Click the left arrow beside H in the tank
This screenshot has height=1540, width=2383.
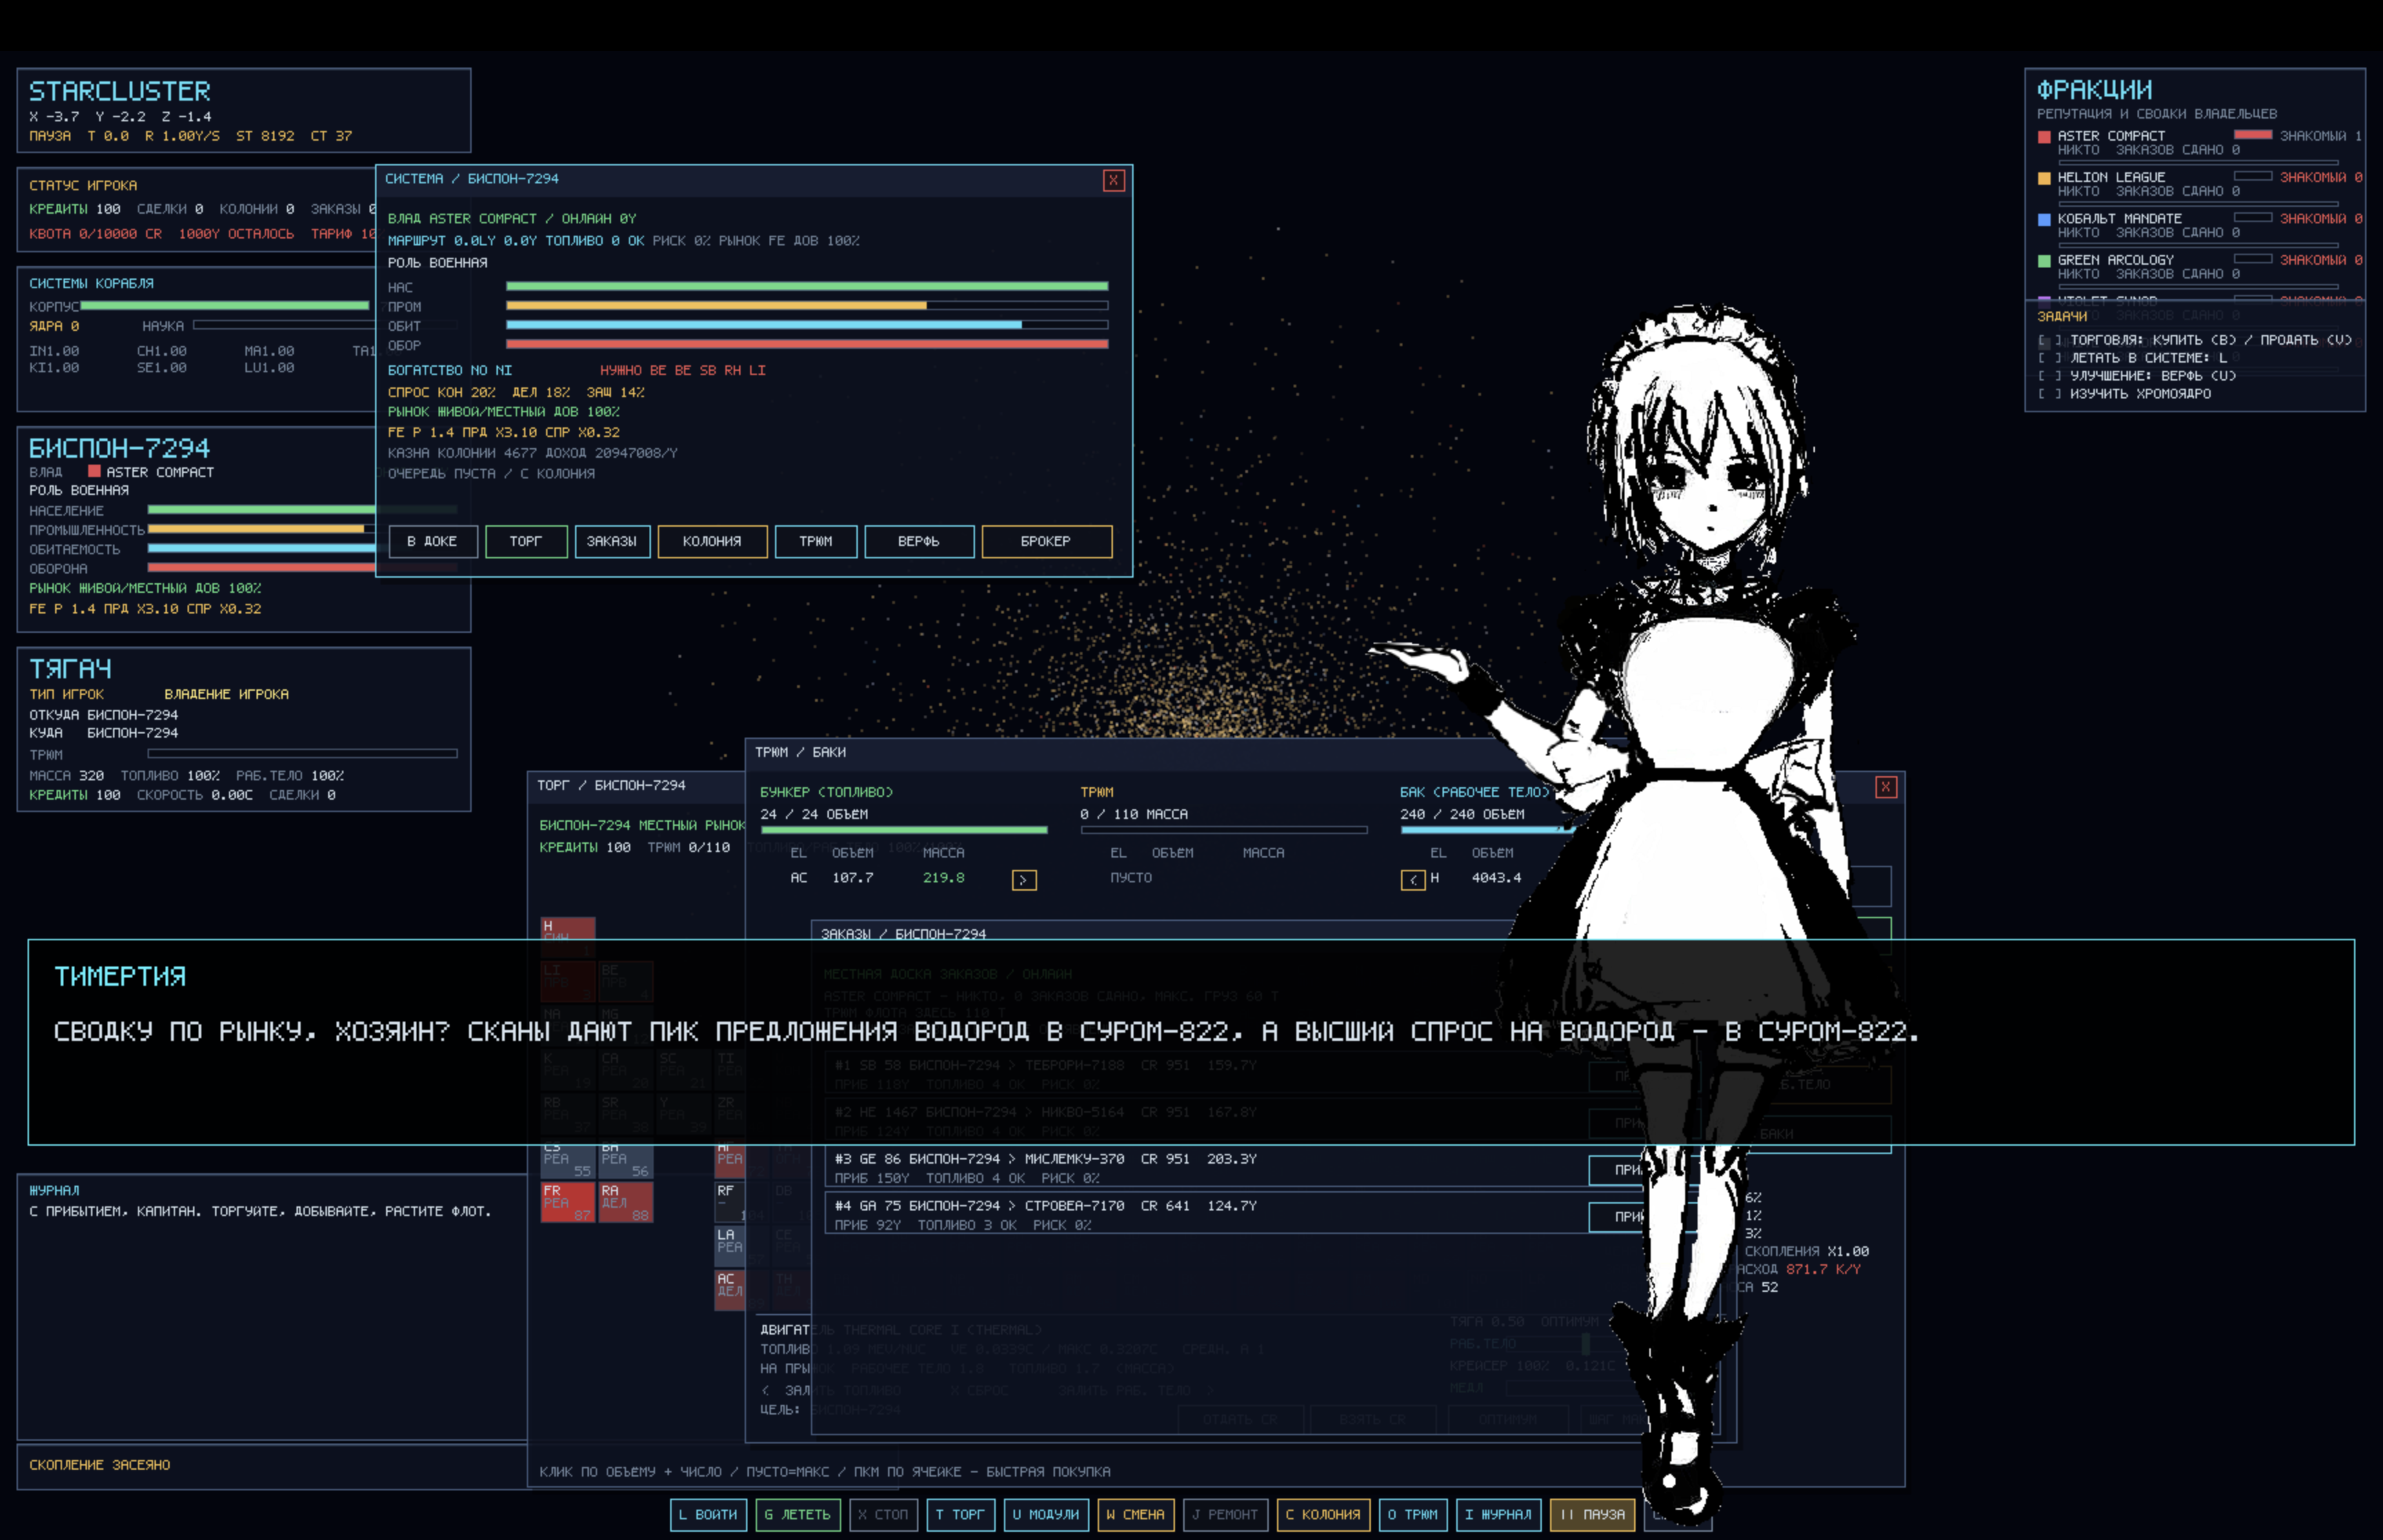[1413, 880]
